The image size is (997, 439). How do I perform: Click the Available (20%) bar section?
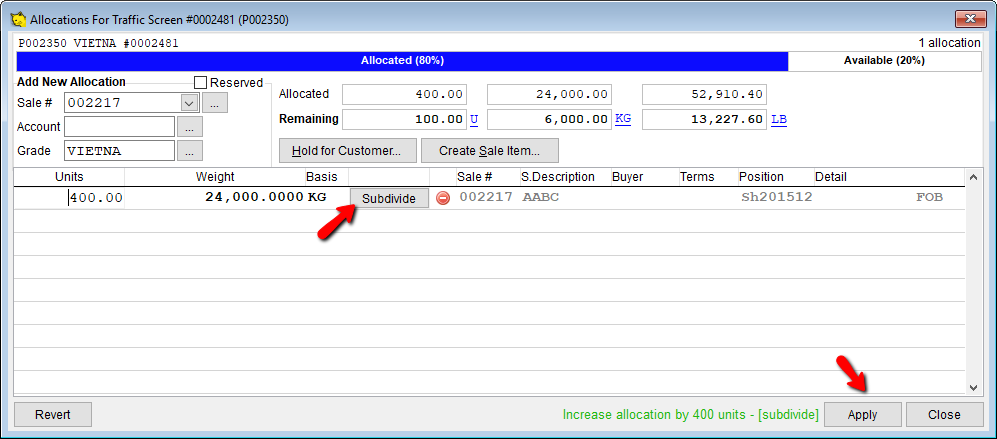(x=884, y=61)
